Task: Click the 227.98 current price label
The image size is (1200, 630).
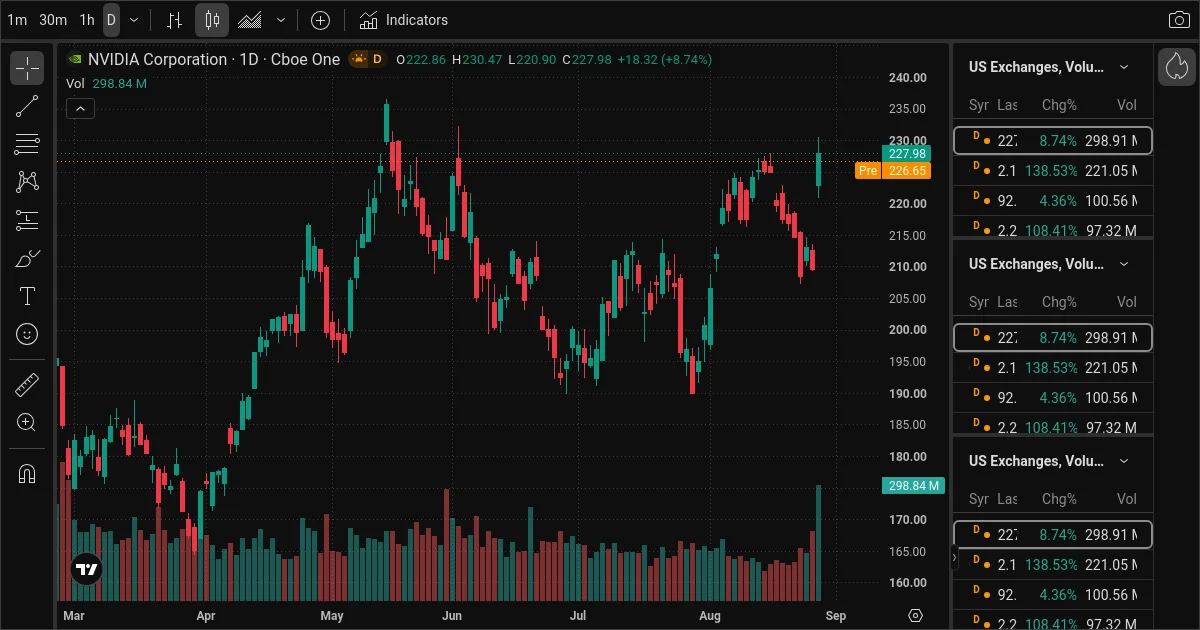Action: pyautogui.click(x=906, y=154)
